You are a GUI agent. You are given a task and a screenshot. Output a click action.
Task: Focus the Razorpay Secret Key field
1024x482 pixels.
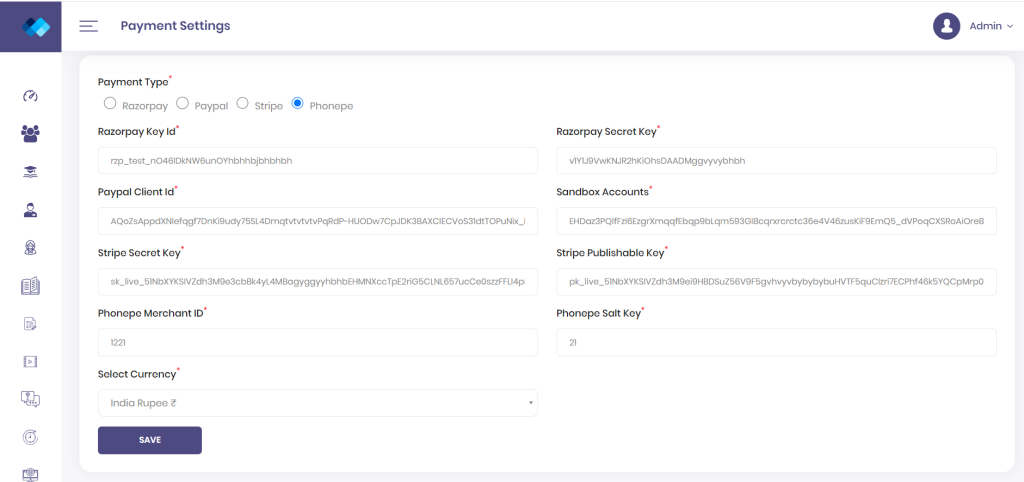[776, 161]
